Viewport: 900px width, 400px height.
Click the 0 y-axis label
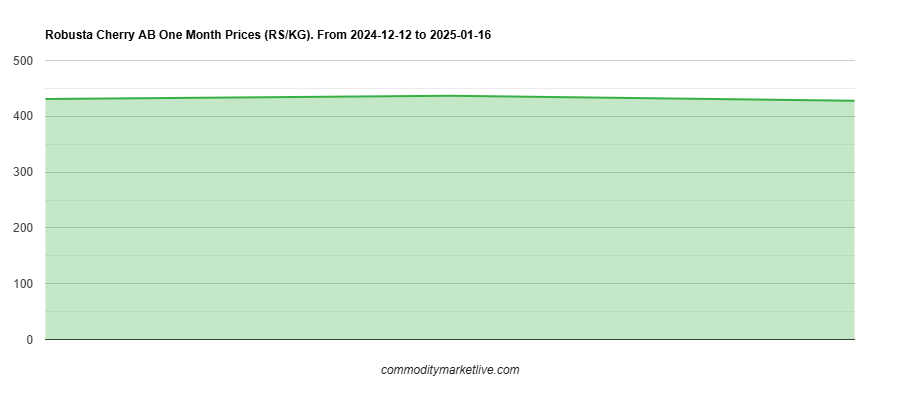pyautogui.click(x=28, y=340)
